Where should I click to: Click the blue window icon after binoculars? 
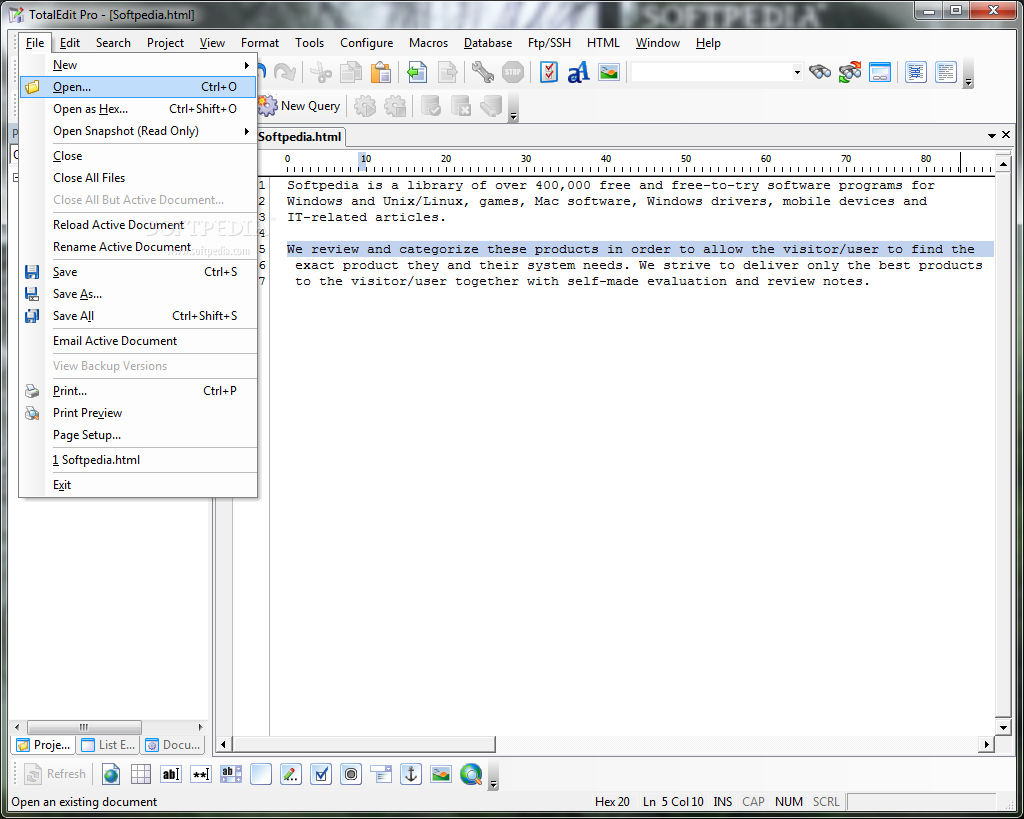pyautogui.click(x=880, y=72)
